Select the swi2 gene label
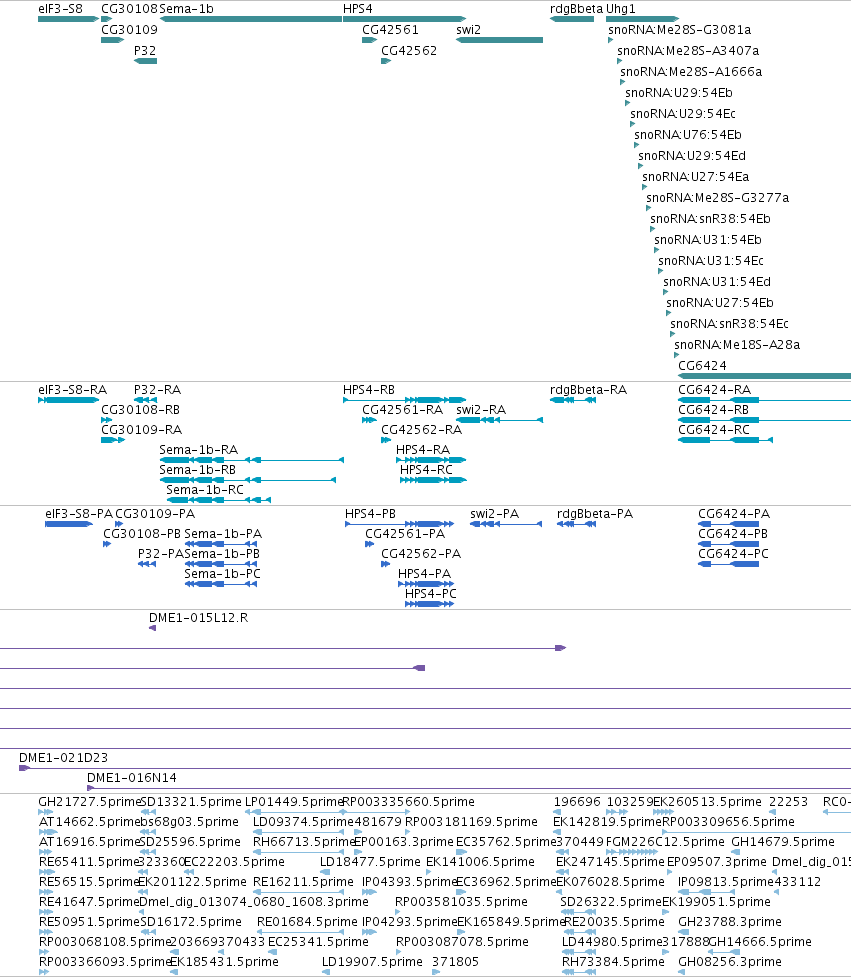 [468, 30]
